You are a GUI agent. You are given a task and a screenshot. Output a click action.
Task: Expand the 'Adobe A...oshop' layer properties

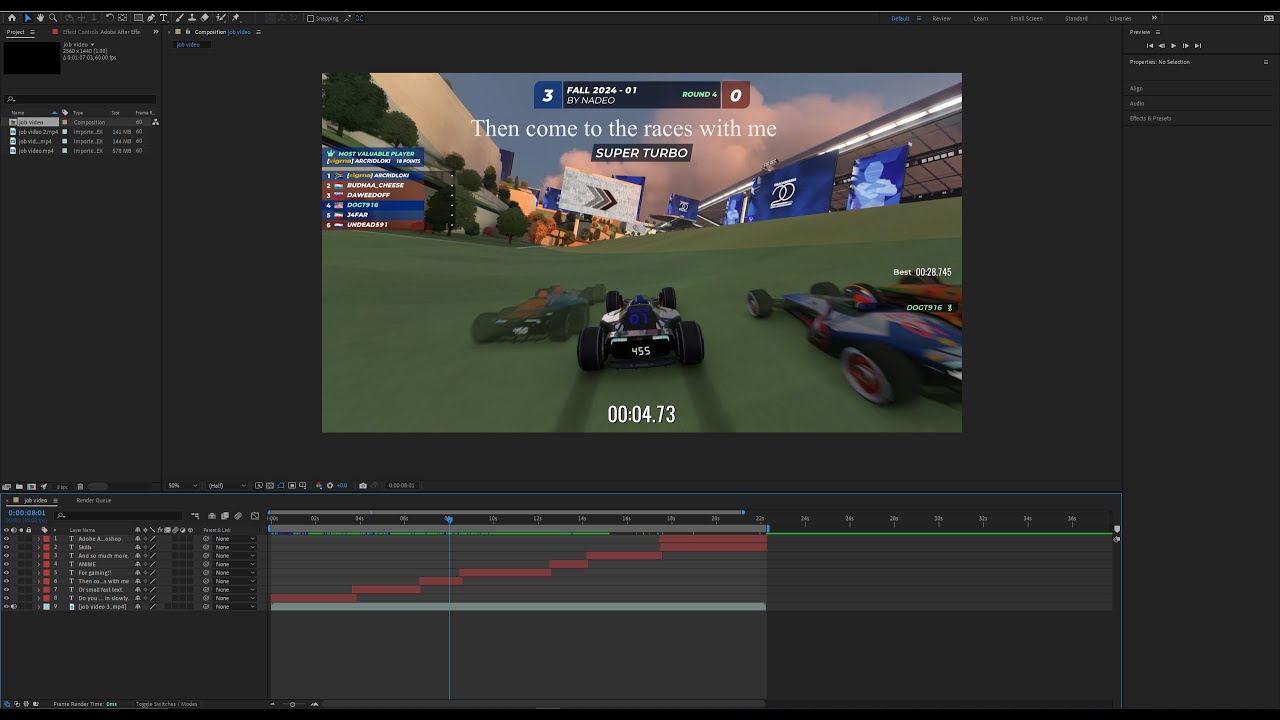[38, 539]
